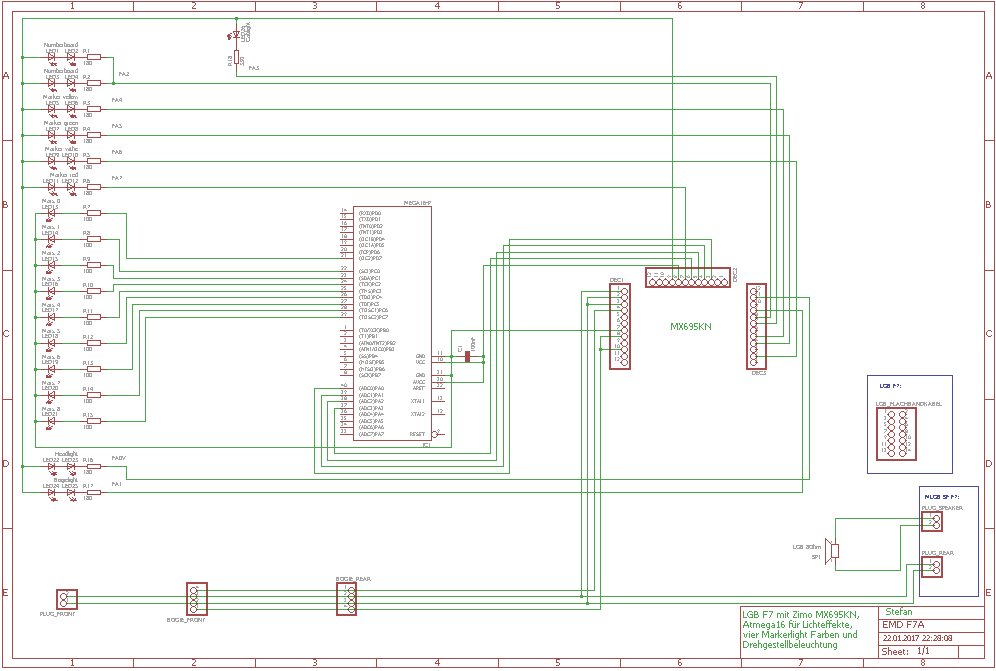The height and width of the screenshot is (671, 996).
Task: Click the LED in the Mars 8 row
Action: coord(51,423)
